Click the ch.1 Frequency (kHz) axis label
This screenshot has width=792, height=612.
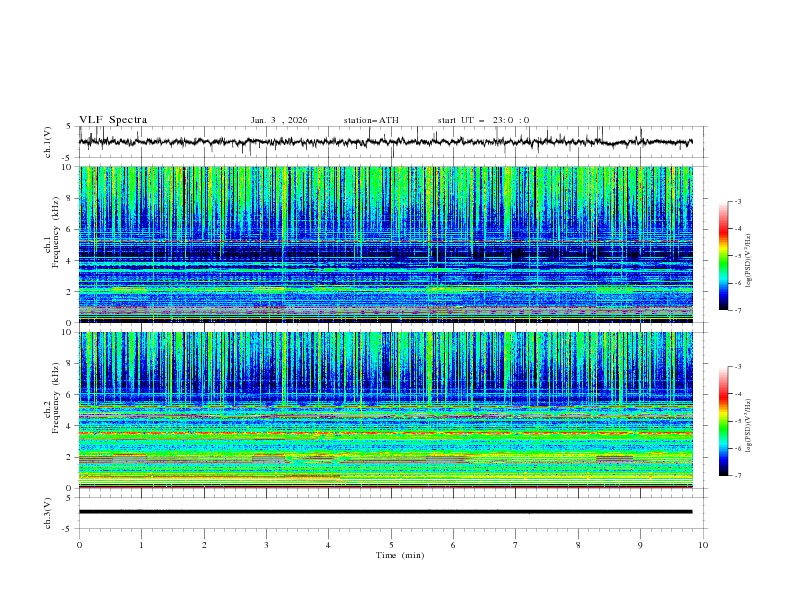[x=51, y=233]
